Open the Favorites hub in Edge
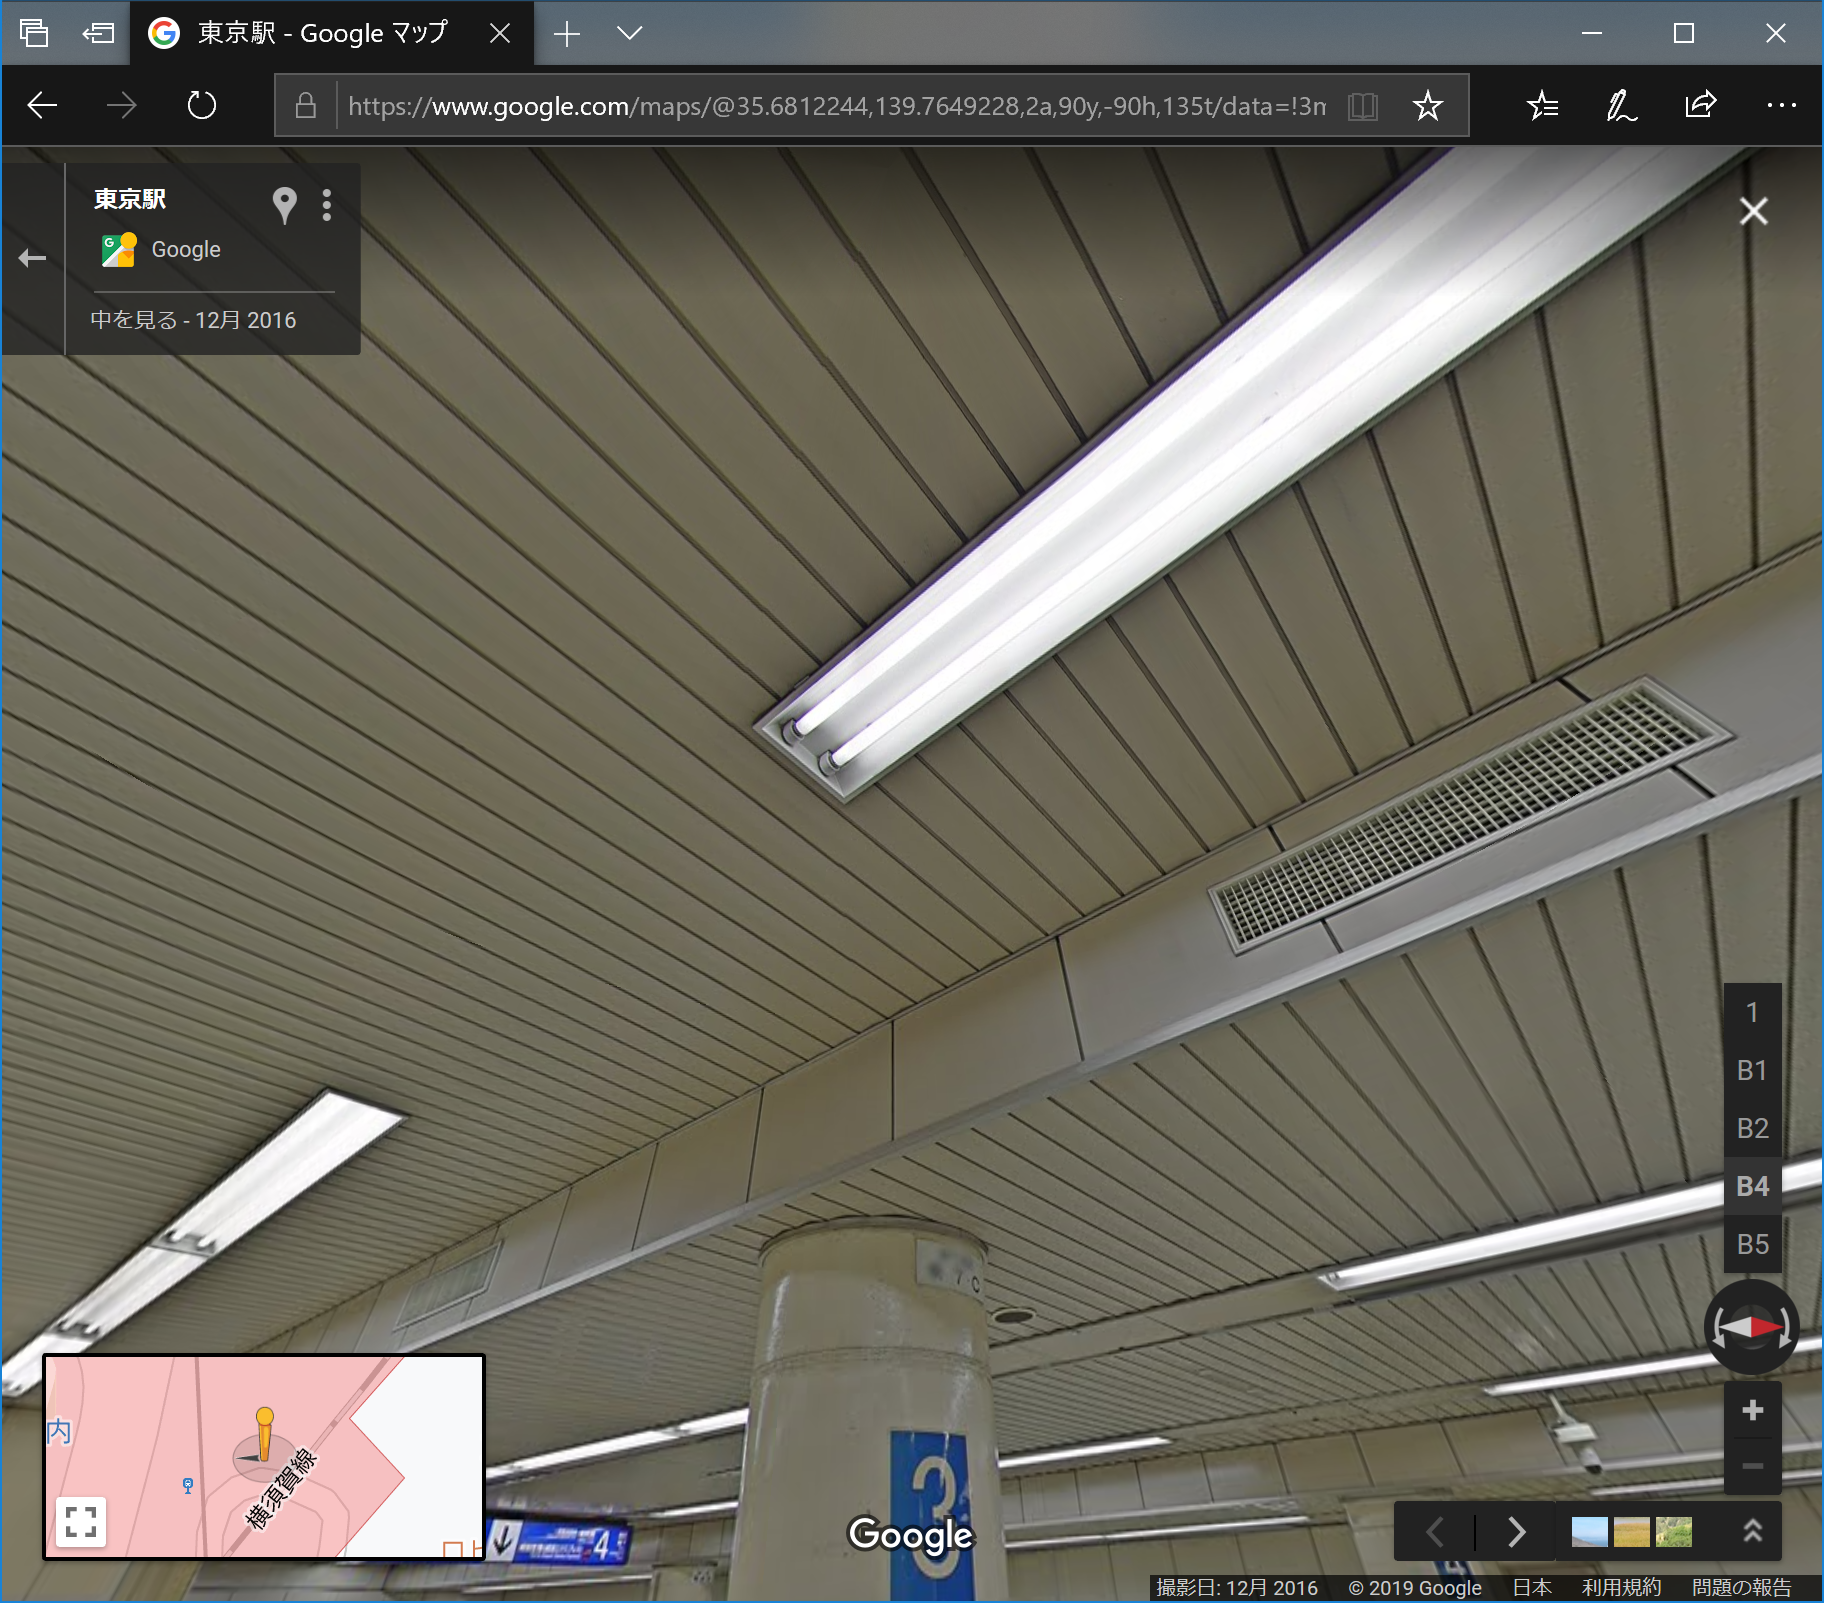 1542,105
